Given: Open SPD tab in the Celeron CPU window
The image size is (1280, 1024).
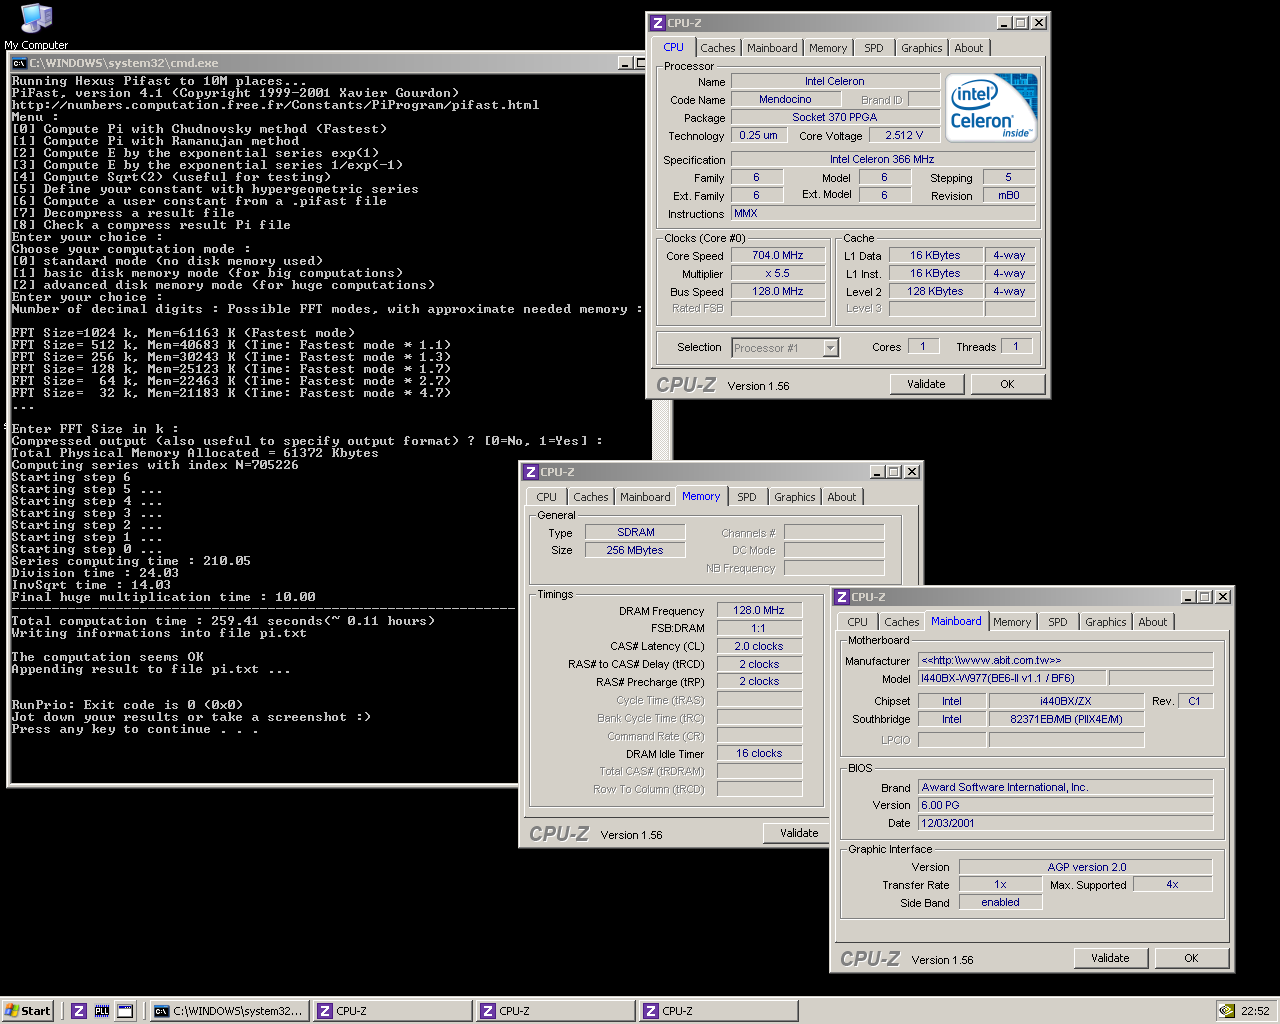Looking at the screenshot, I should coord(874,48).
